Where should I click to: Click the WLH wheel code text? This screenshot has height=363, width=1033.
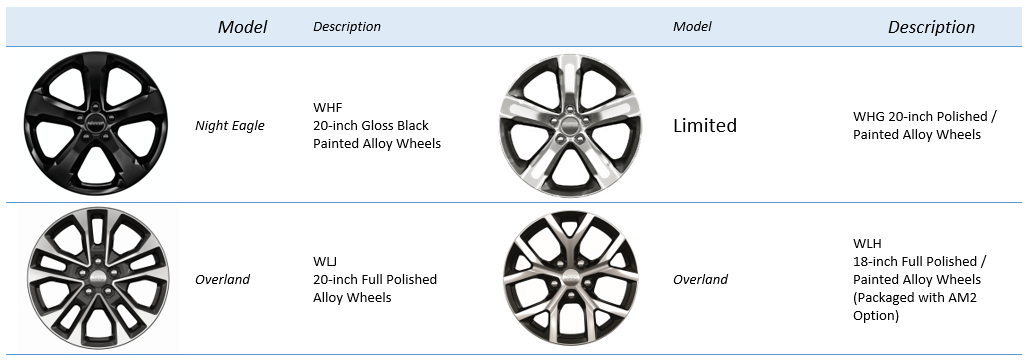pyautogui.click(x=867, y=244)
